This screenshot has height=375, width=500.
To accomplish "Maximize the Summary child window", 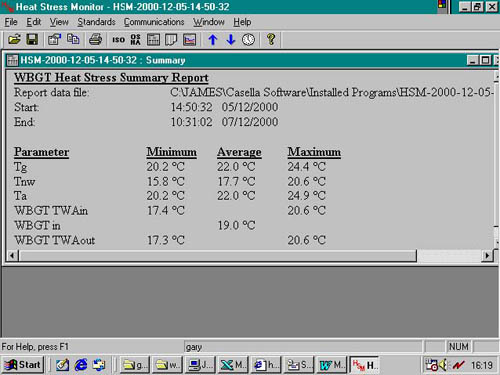I will 485,60.
